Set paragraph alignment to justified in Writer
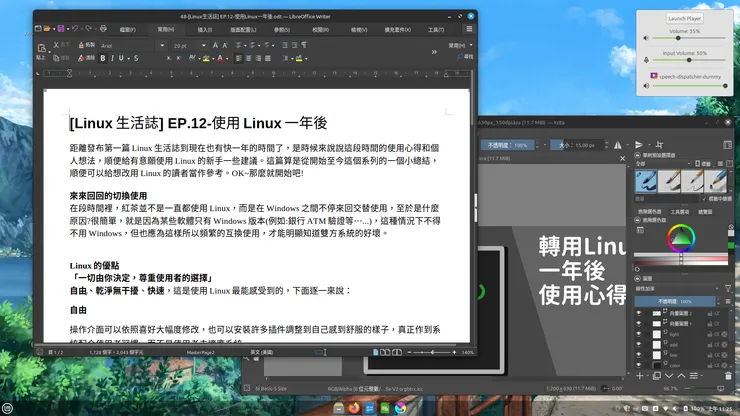The width and height of the screenshot is (740, 416). [268, 58]
